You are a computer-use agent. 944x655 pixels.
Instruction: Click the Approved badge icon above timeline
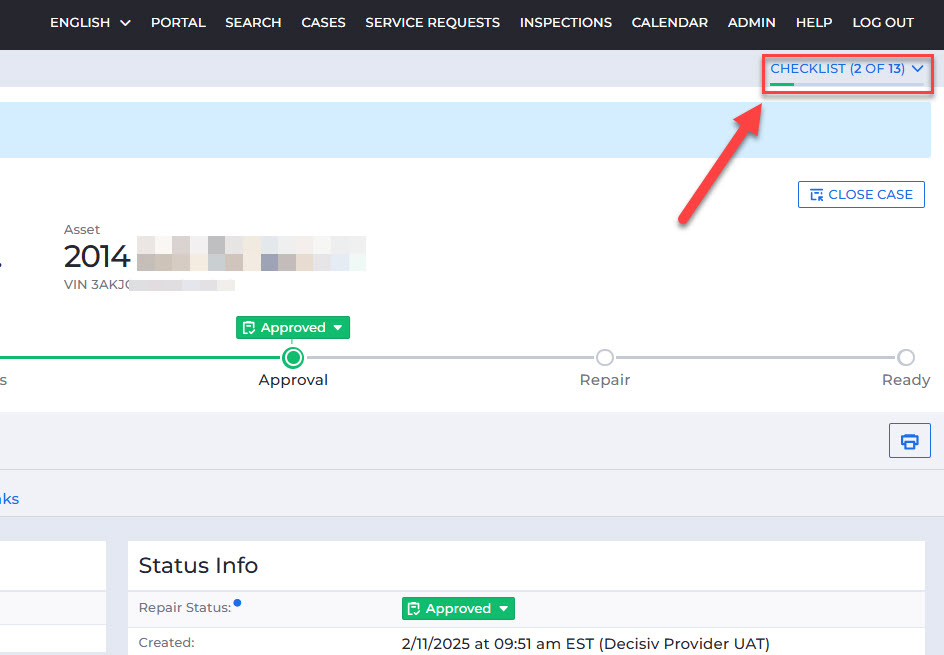[x=249, y=328]
